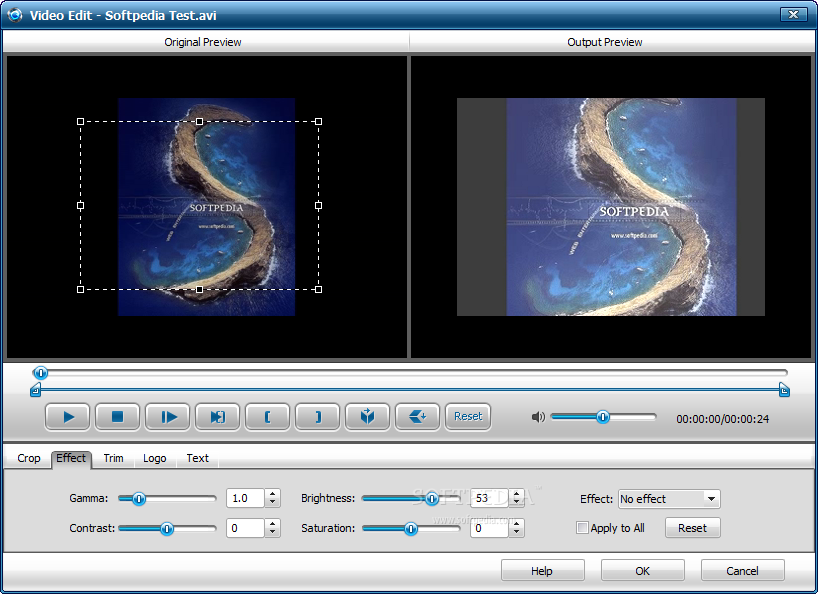This screenshot has width=818, height=594.
Task: Click the middle-right crop handle
Action: click(319, 205)
